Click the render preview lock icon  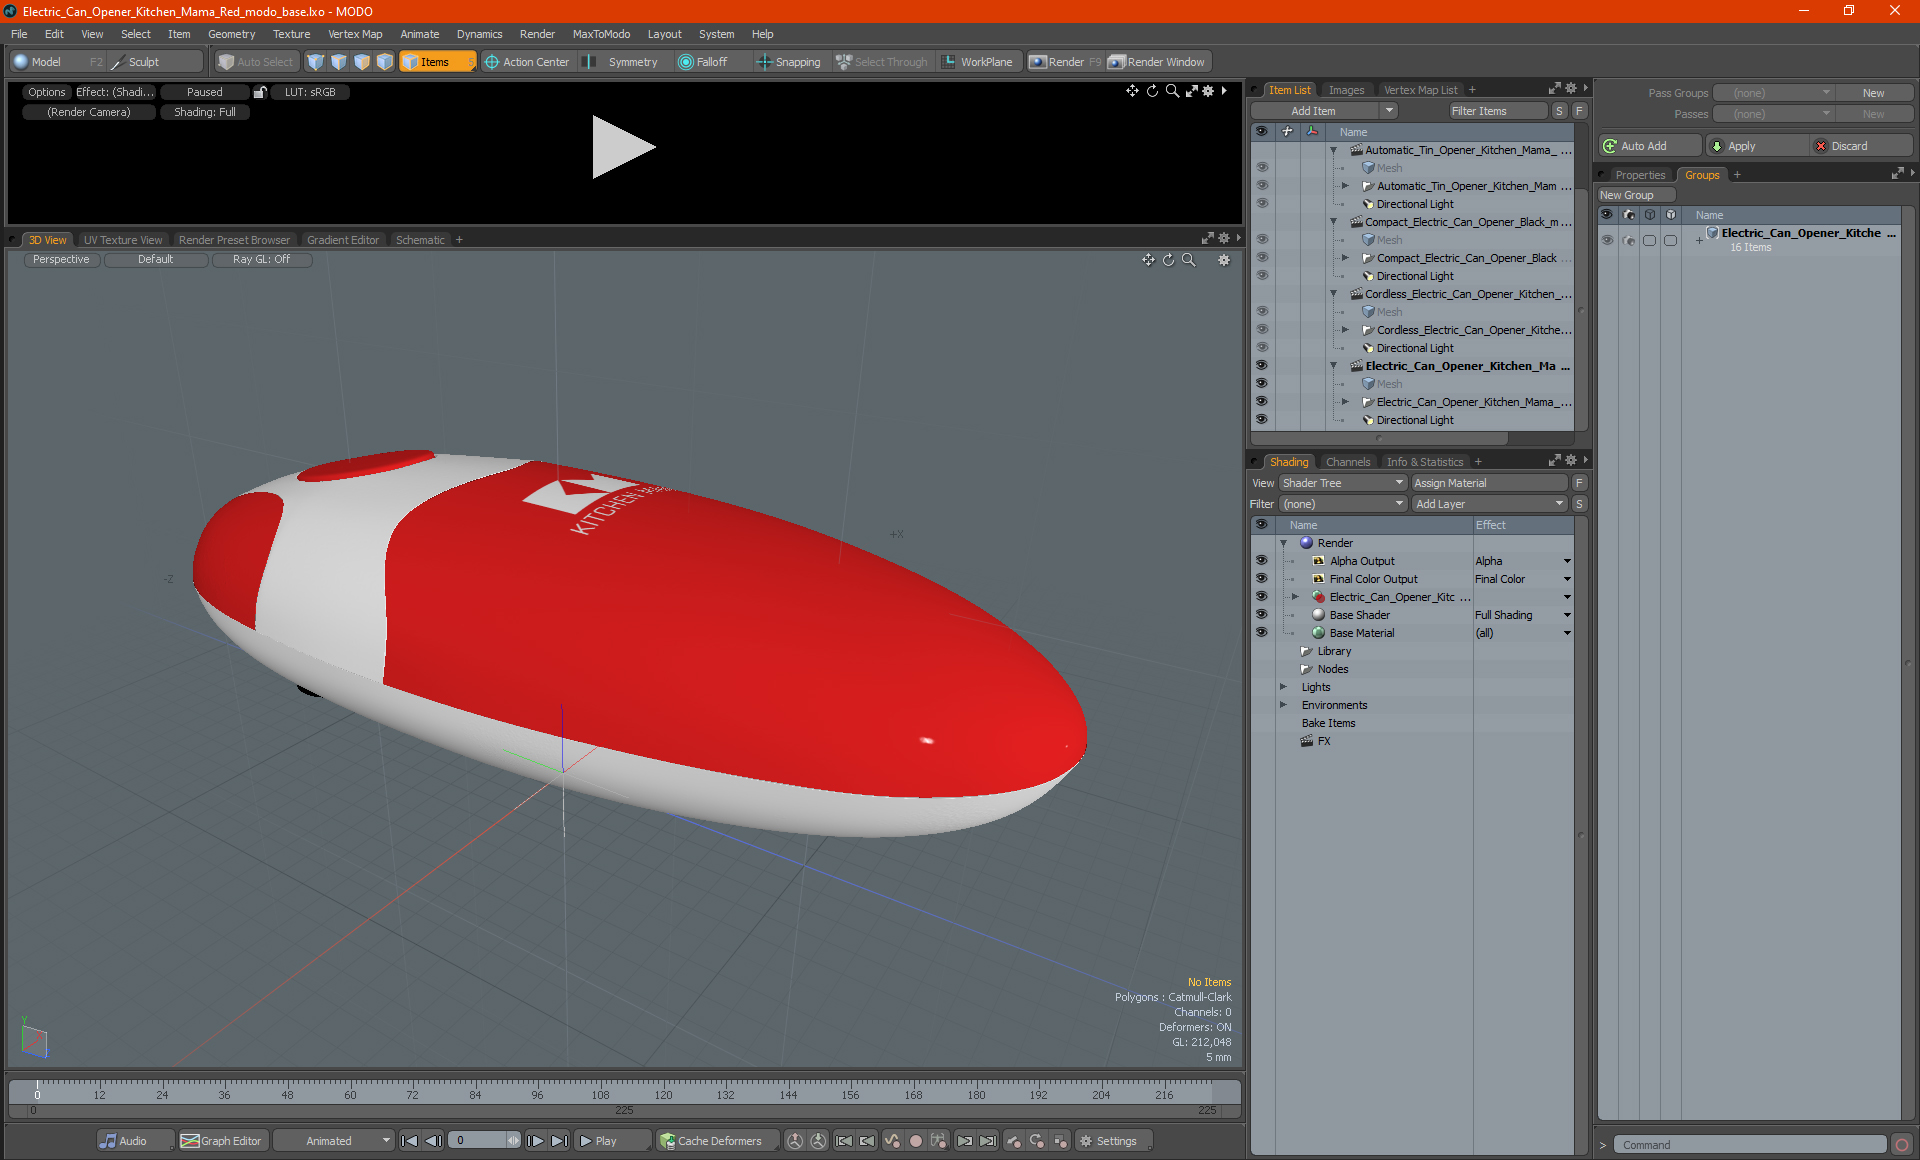[260, 92]
